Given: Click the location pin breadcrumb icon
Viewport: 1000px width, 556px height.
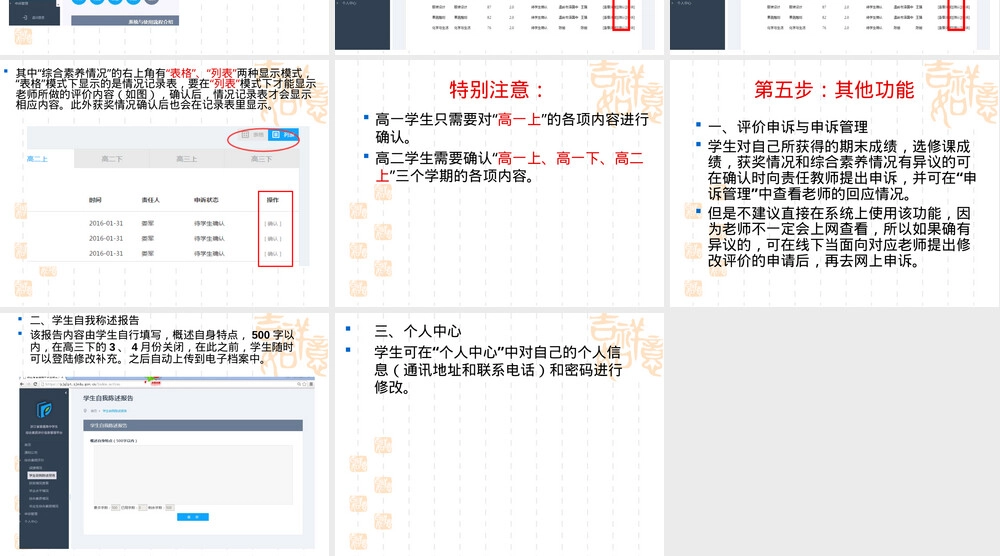Looking at the screenshot, I should [85, 411].
